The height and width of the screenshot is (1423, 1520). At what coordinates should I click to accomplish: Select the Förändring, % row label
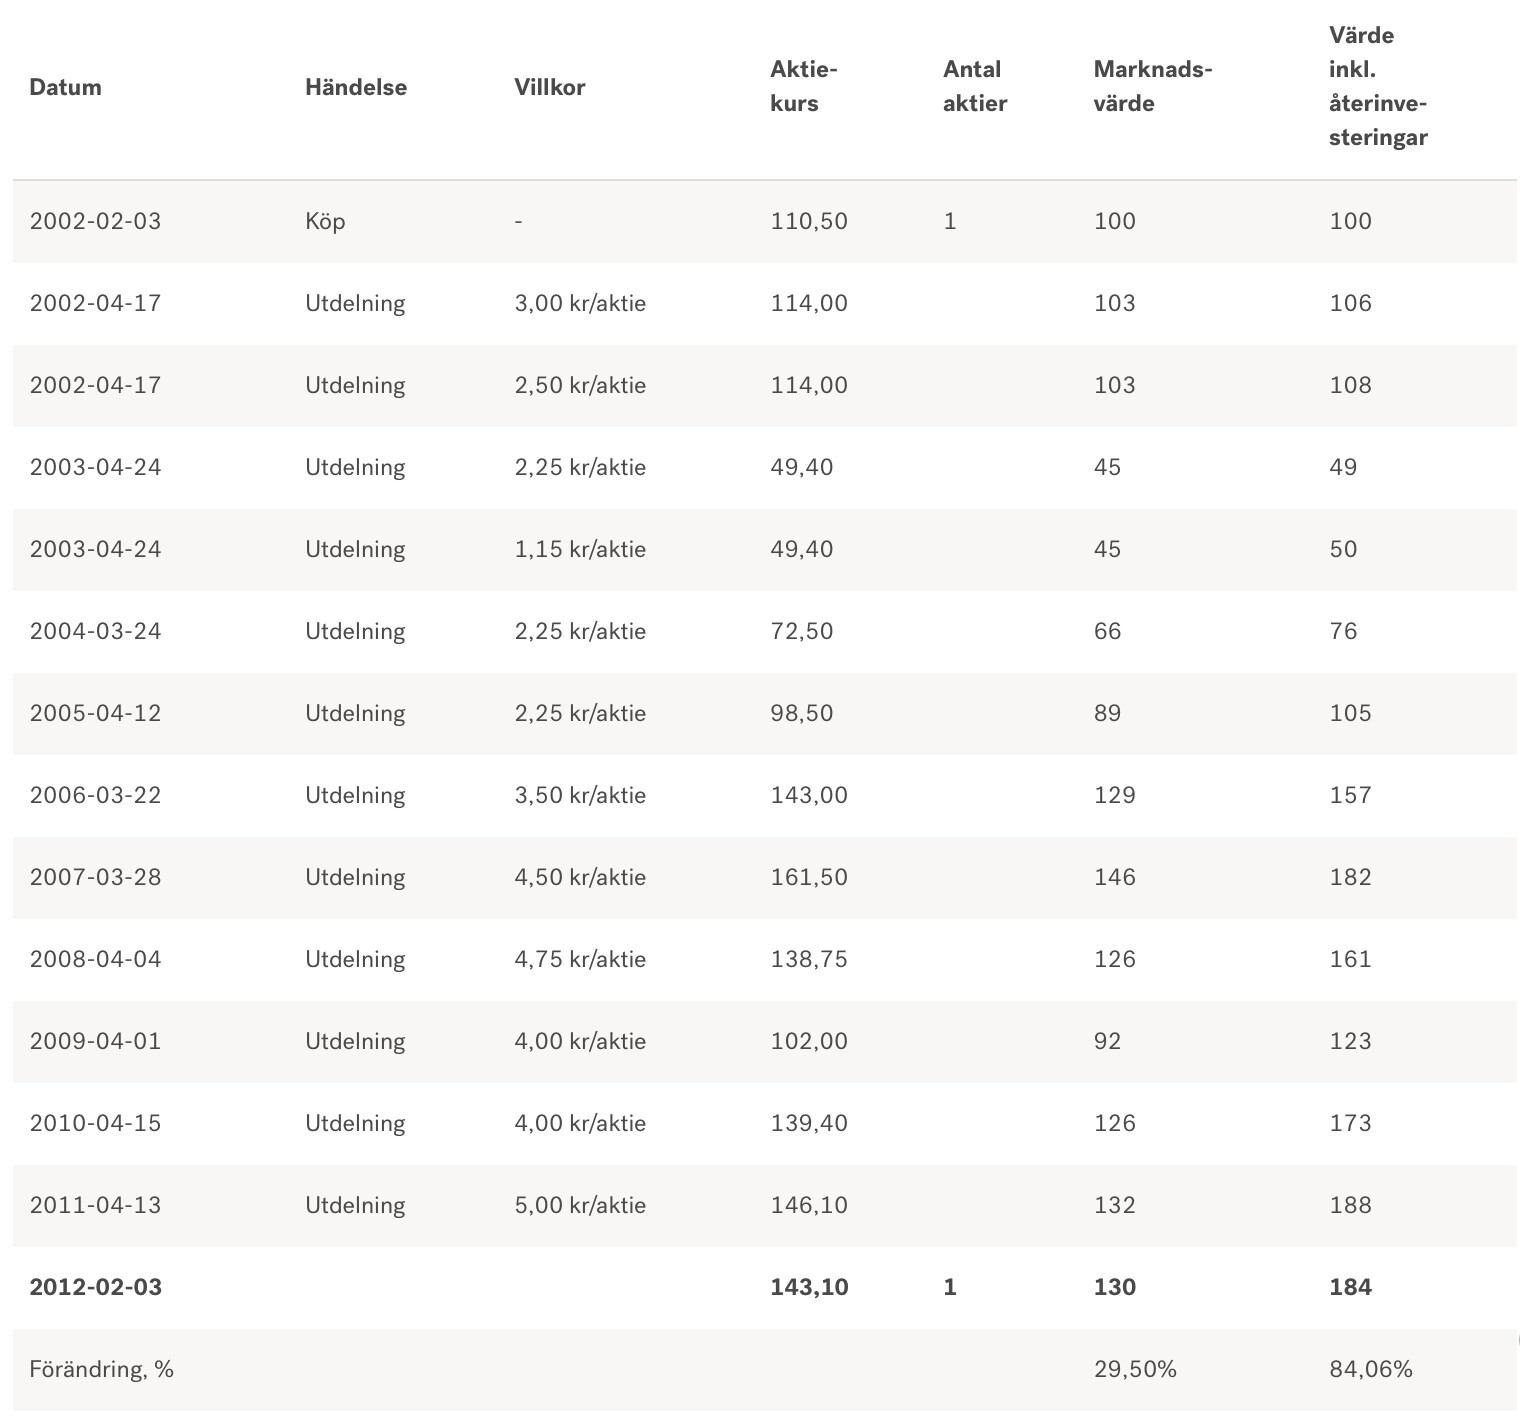click(102, 1369)
